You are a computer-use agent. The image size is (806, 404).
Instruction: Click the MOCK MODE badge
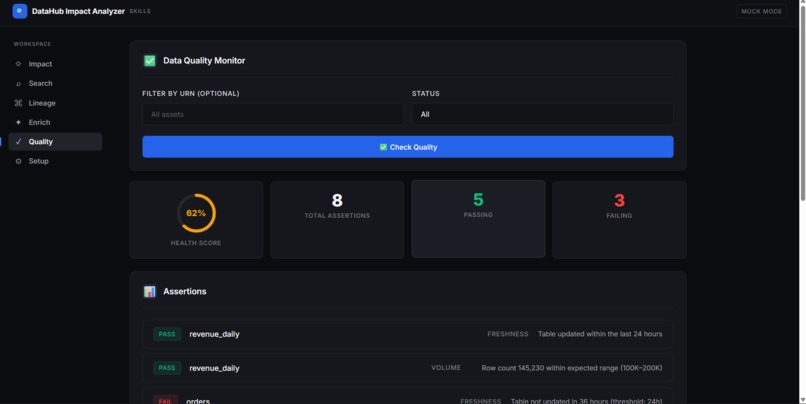pyautogui.click(x=761, y=11)
